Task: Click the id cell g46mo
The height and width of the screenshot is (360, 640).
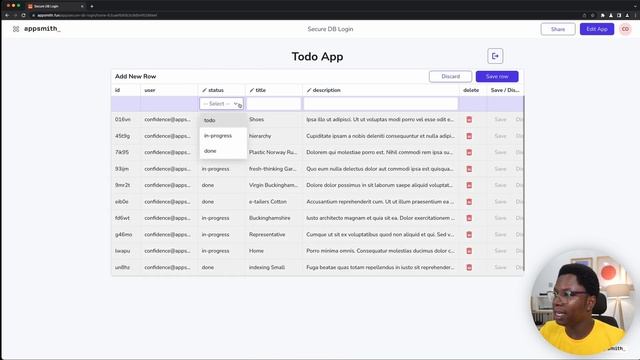Action: (x=123, y=235)
